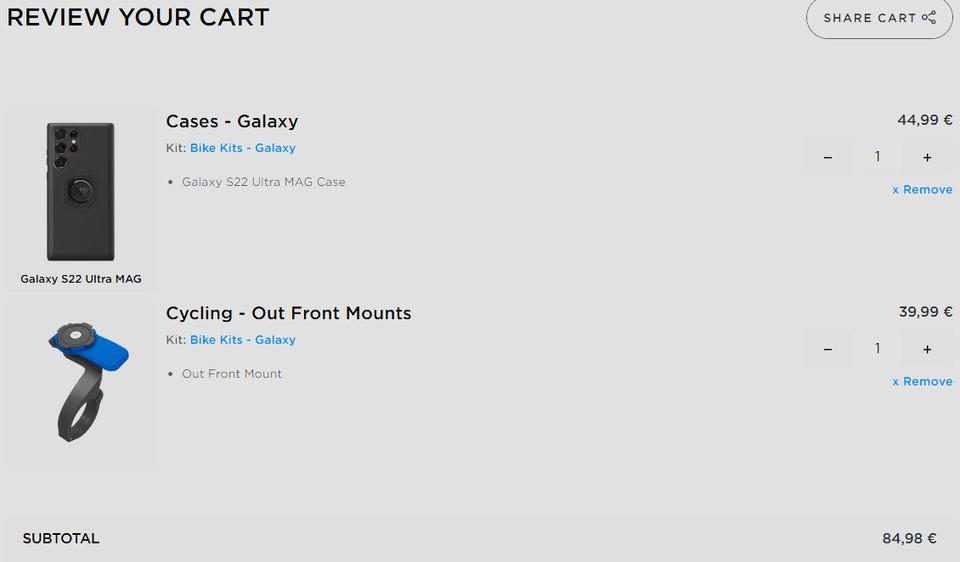The height and width of the screenshot is (562, 960).
Task: Remove the Cases - Galaxy item from cart
Action: [x=922, y=190]
